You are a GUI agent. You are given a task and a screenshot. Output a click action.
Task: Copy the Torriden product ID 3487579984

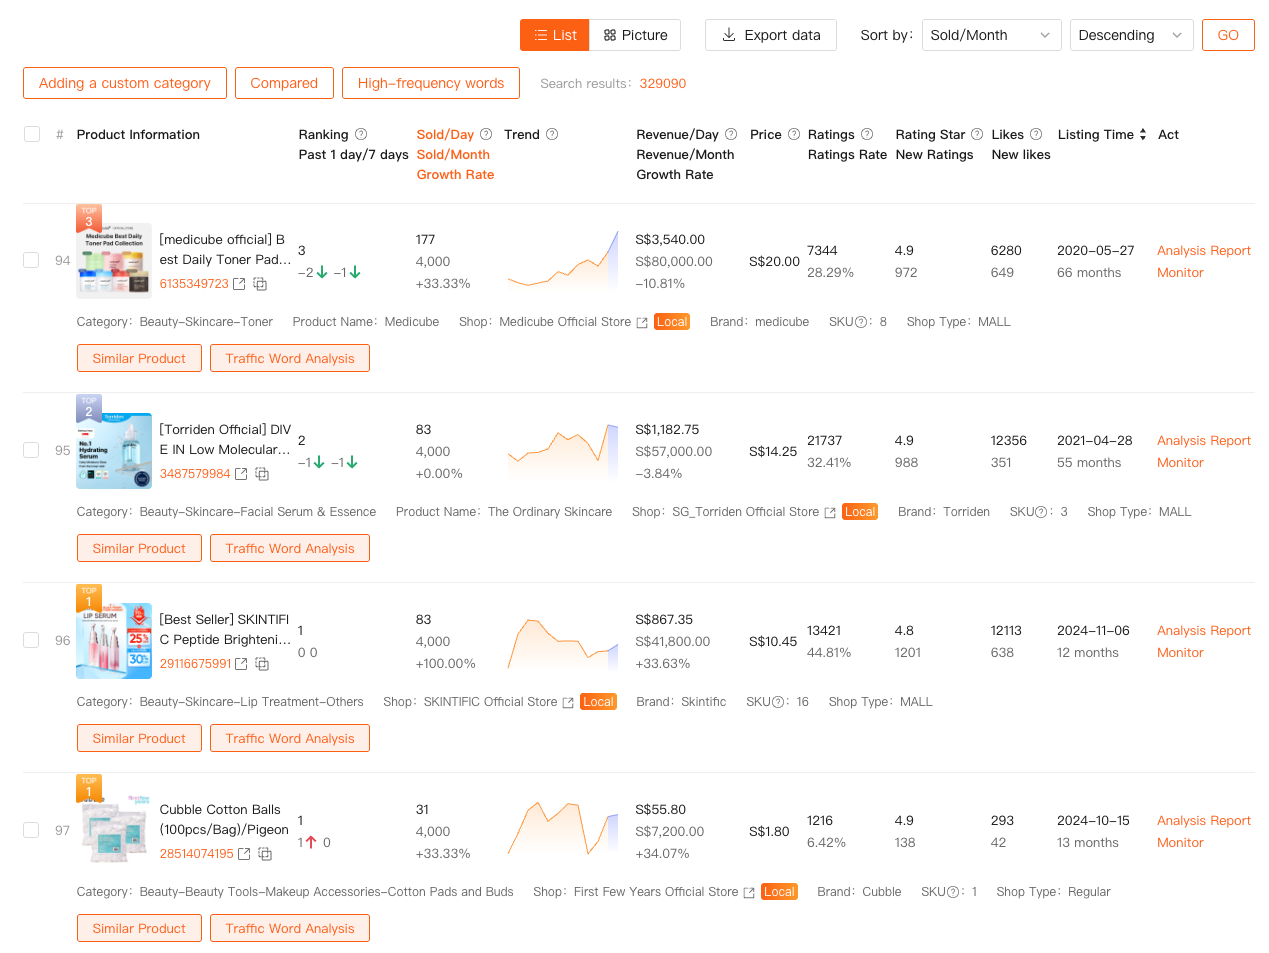coord(262,474)
